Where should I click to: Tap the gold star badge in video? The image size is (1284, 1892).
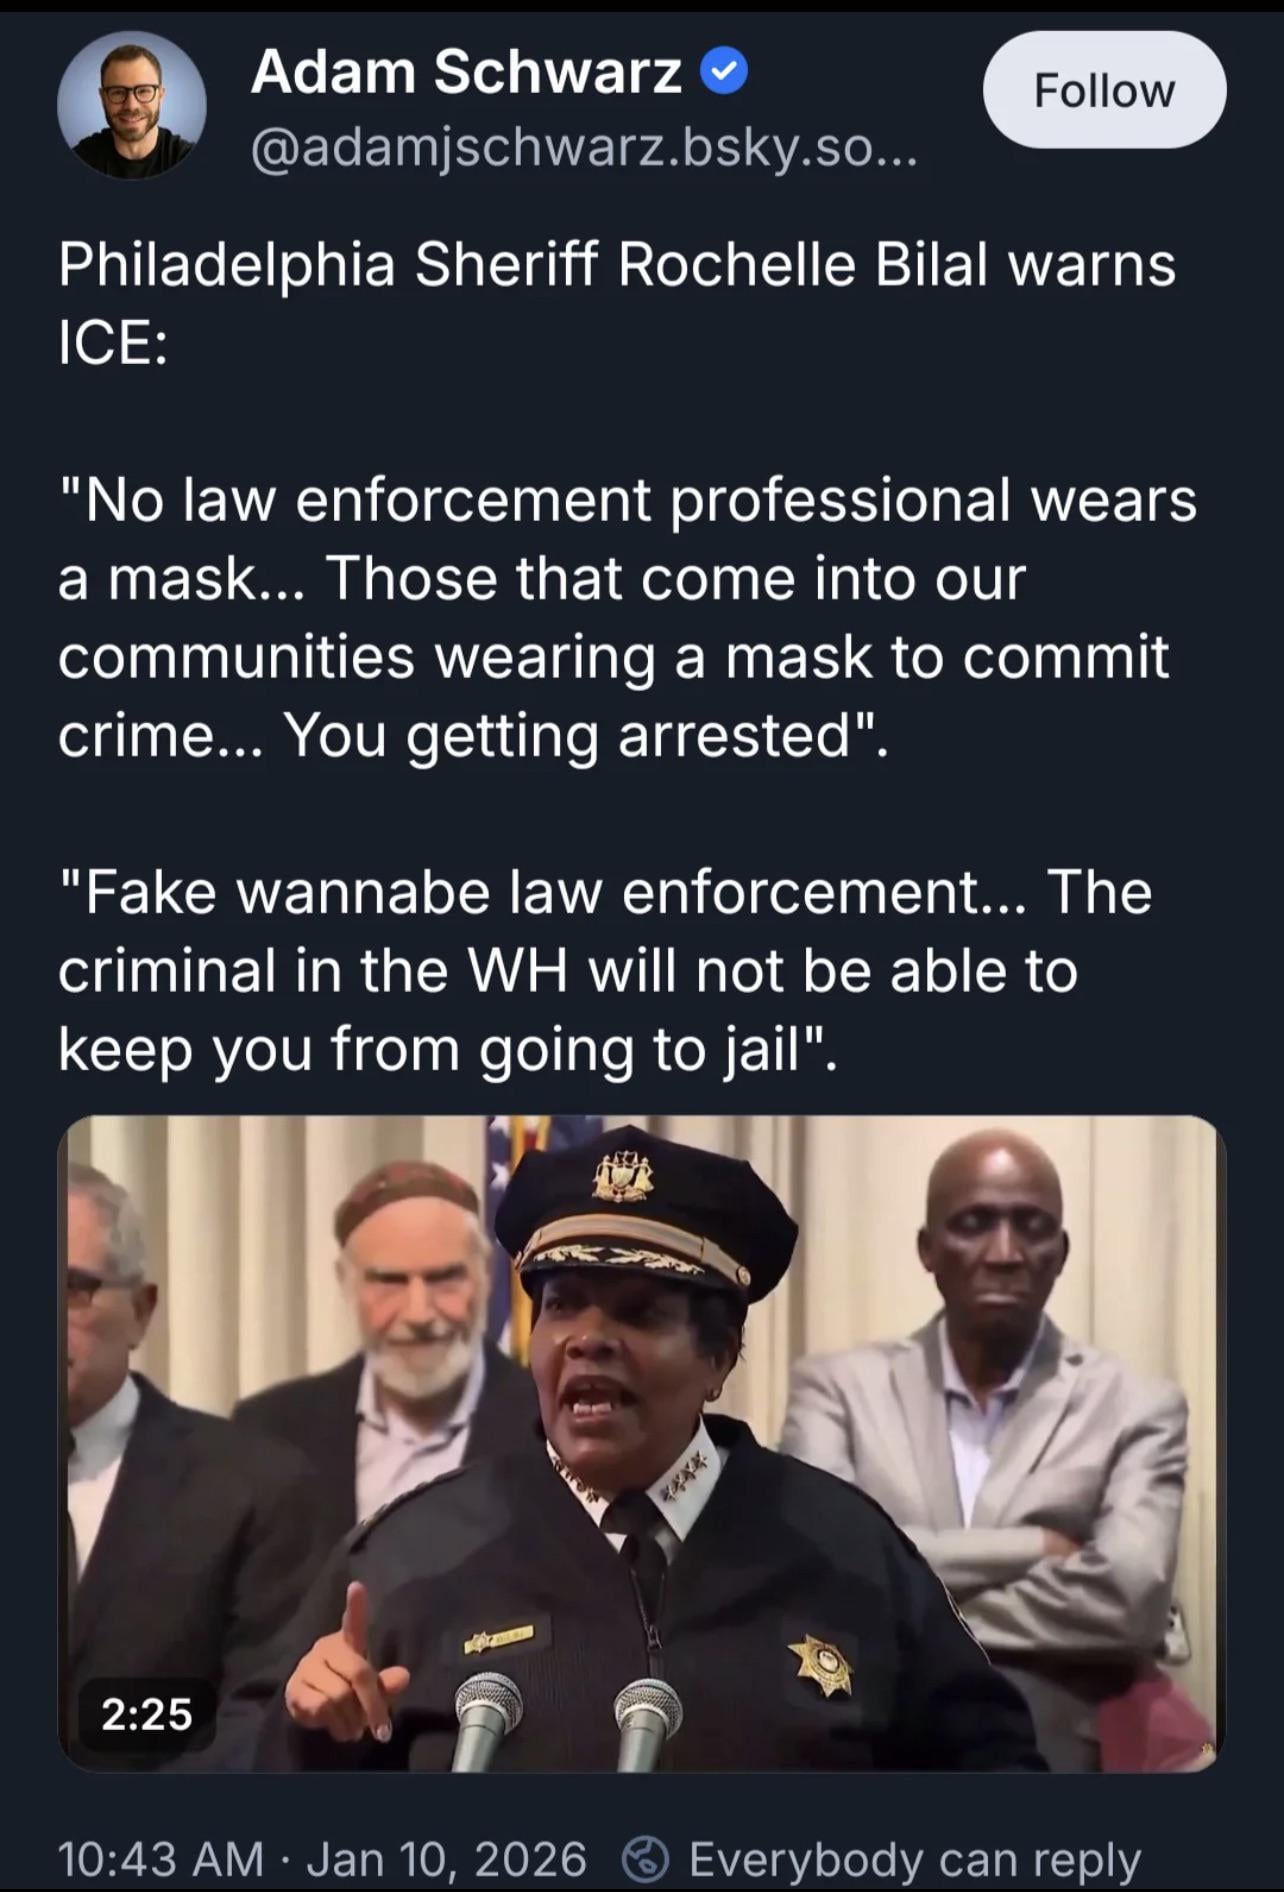[x=823, y=1666]
